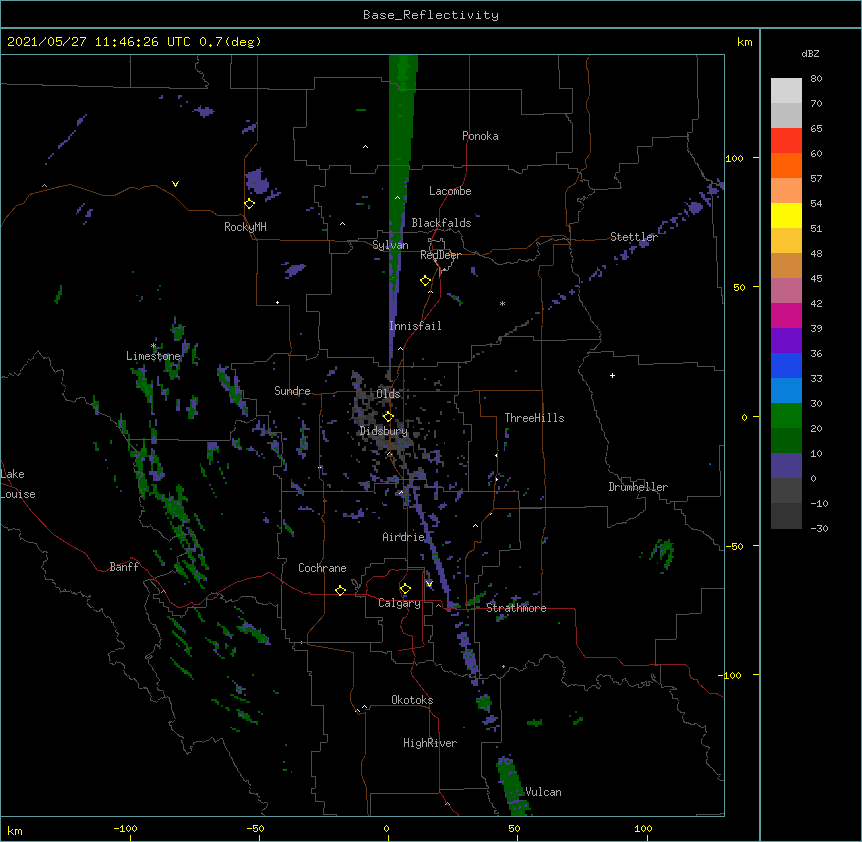Click the Vulcan label
Screen dimensions: 862x842
tap(543, 792)
